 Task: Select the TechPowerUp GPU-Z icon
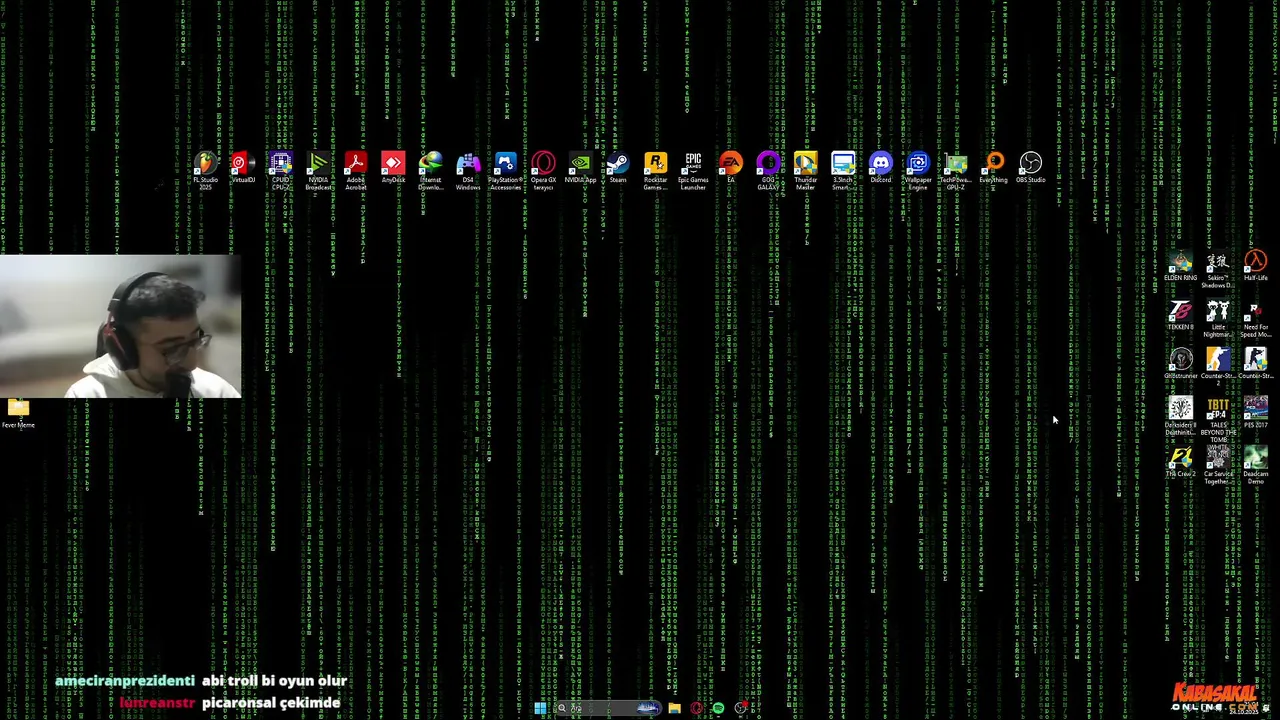coord(956,171)
